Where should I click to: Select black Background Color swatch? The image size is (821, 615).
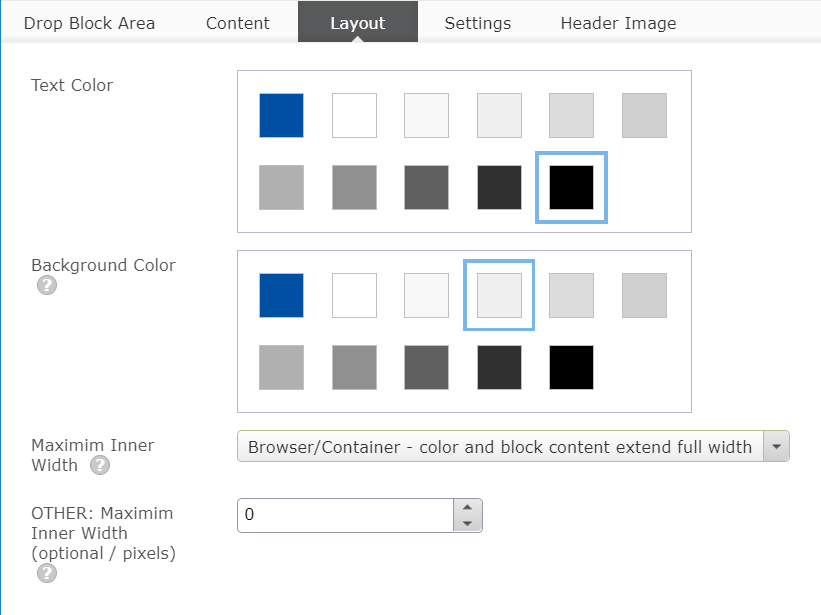point(572,367)
